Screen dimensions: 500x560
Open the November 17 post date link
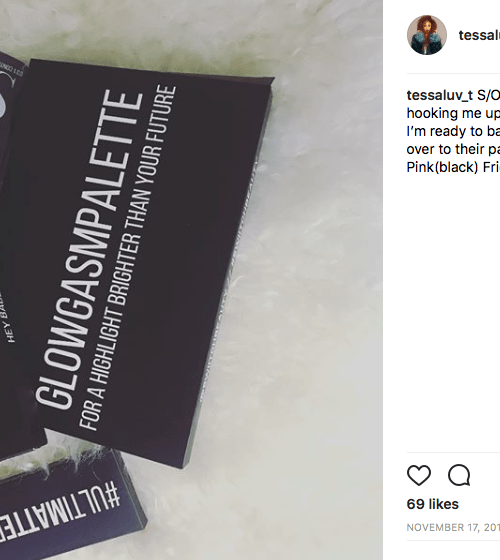click(x=453, y=527)
